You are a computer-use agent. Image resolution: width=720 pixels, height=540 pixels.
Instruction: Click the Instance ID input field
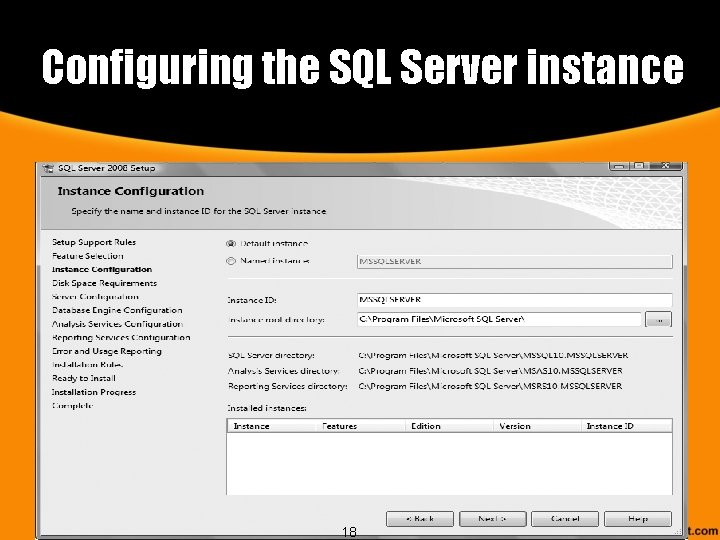tap(515, 300)
